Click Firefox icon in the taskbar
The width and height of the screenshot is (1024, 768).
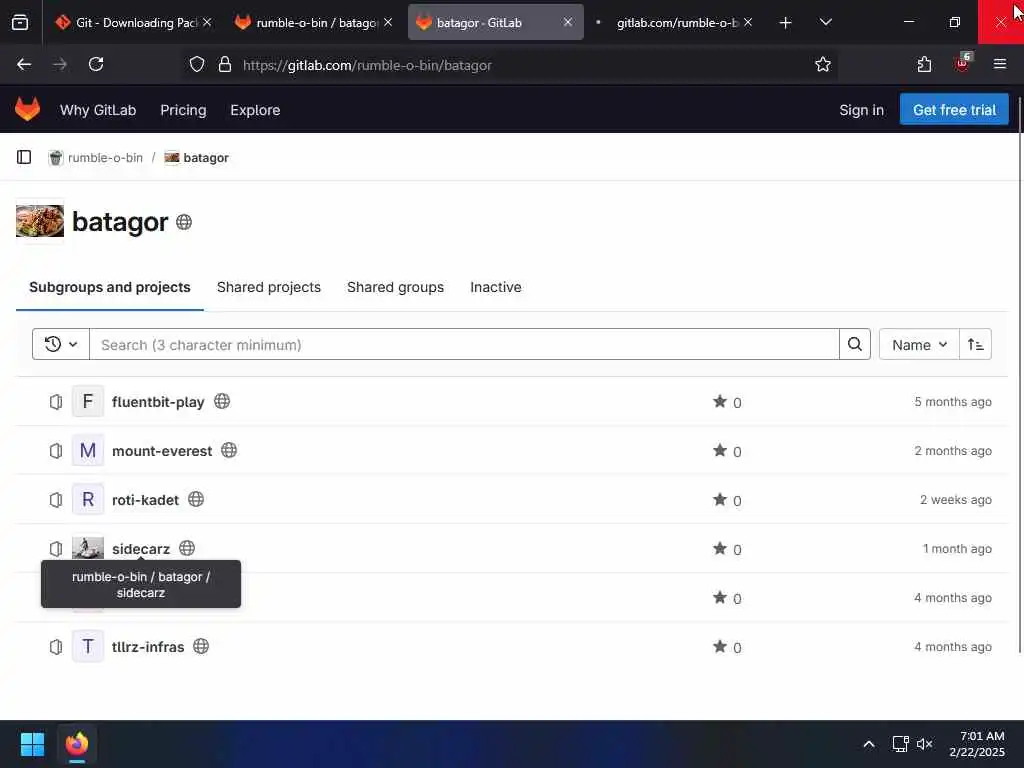(77, 744)
